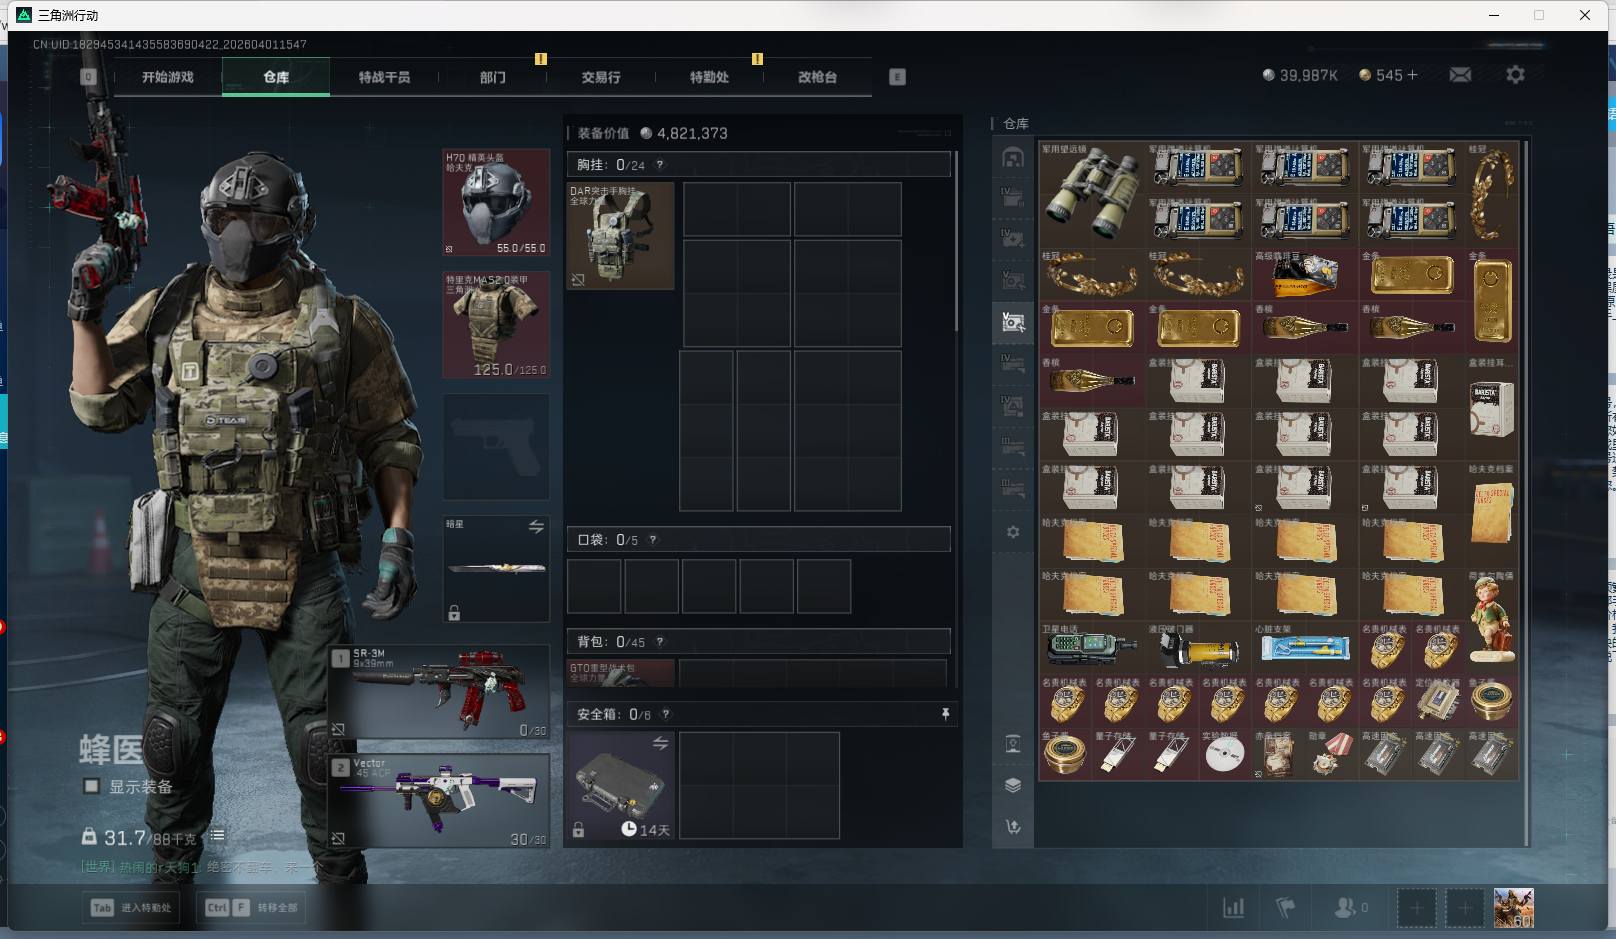Click the plus next to the 545 currency
Image resolution: width=1616 pixels, height=939 pixels.
1412,75
